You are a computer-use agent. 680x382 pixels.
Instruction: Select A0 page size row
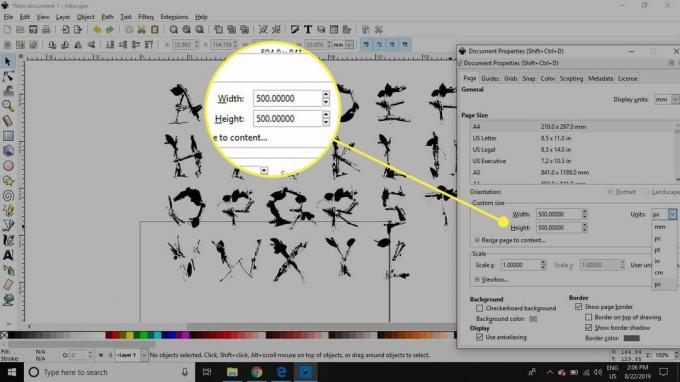(572, 172)
